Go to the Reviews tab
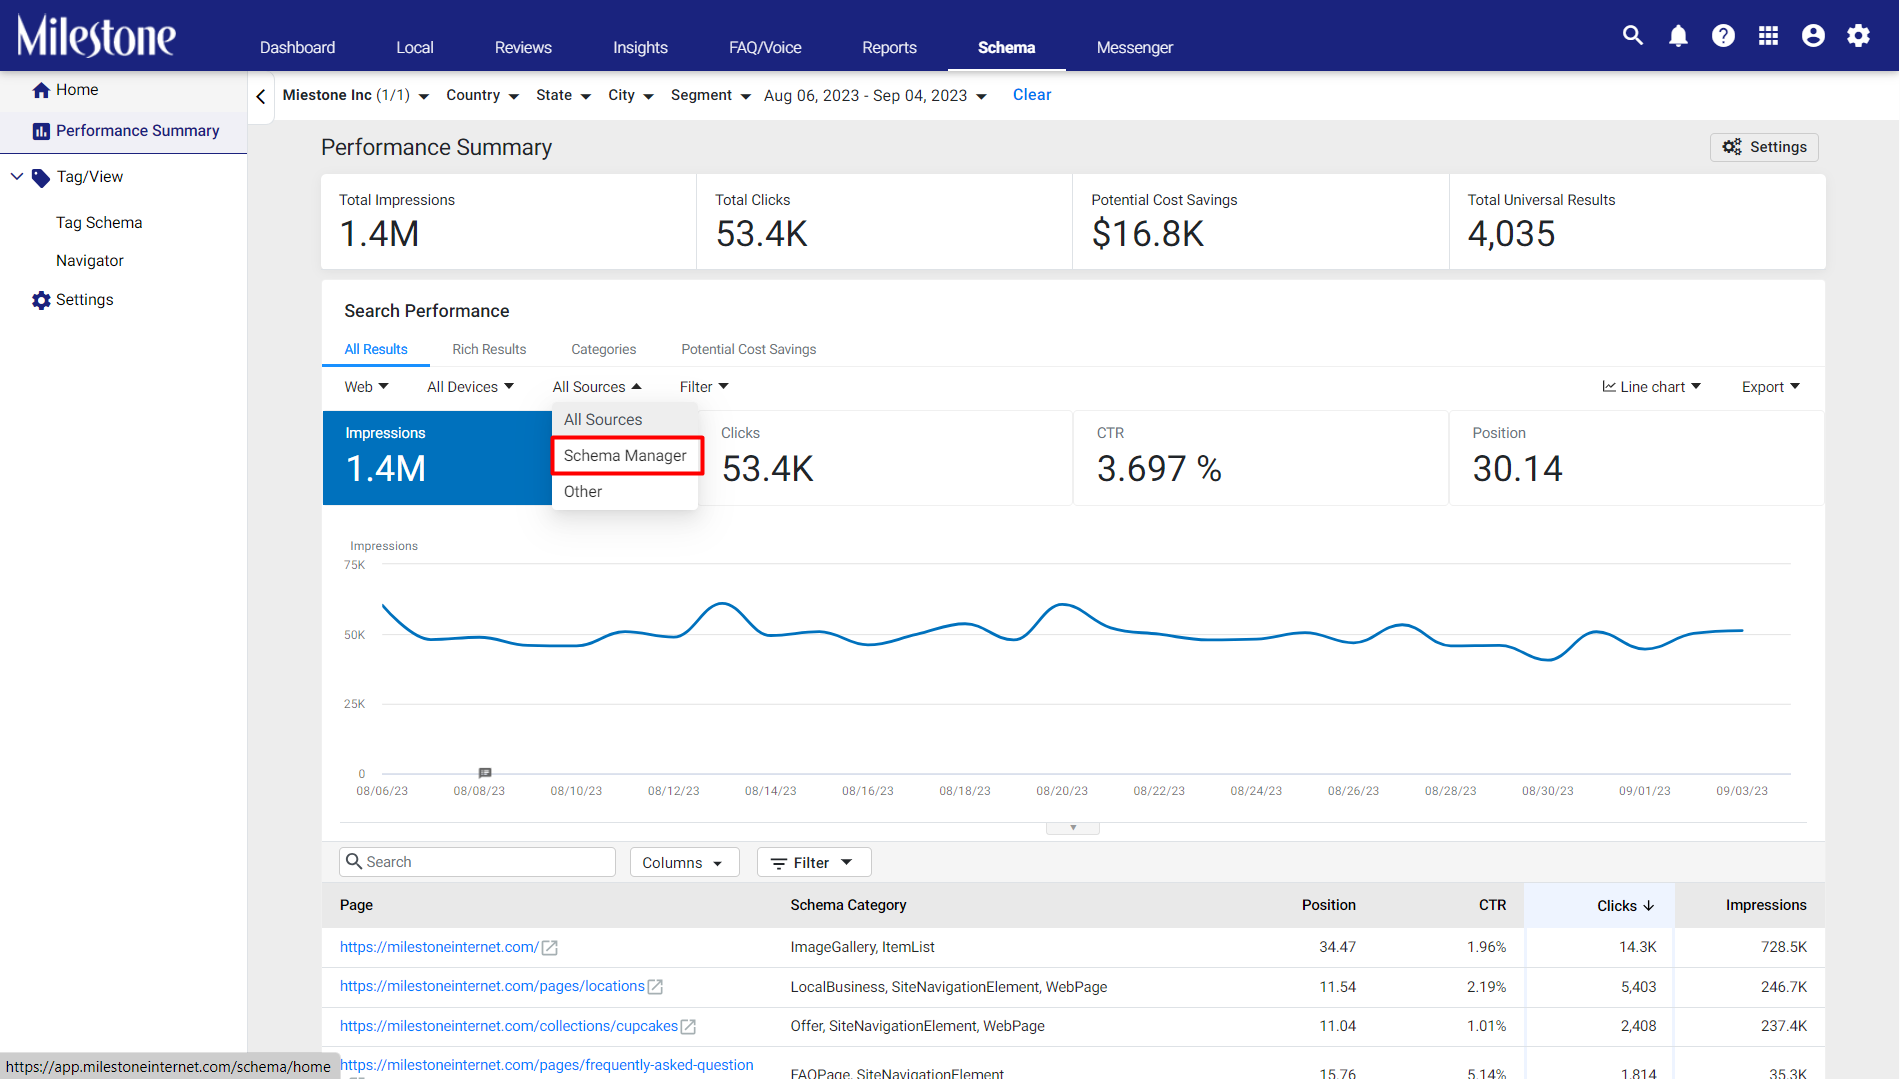This screenshot has height=1079, width=1900. (523, 48)
